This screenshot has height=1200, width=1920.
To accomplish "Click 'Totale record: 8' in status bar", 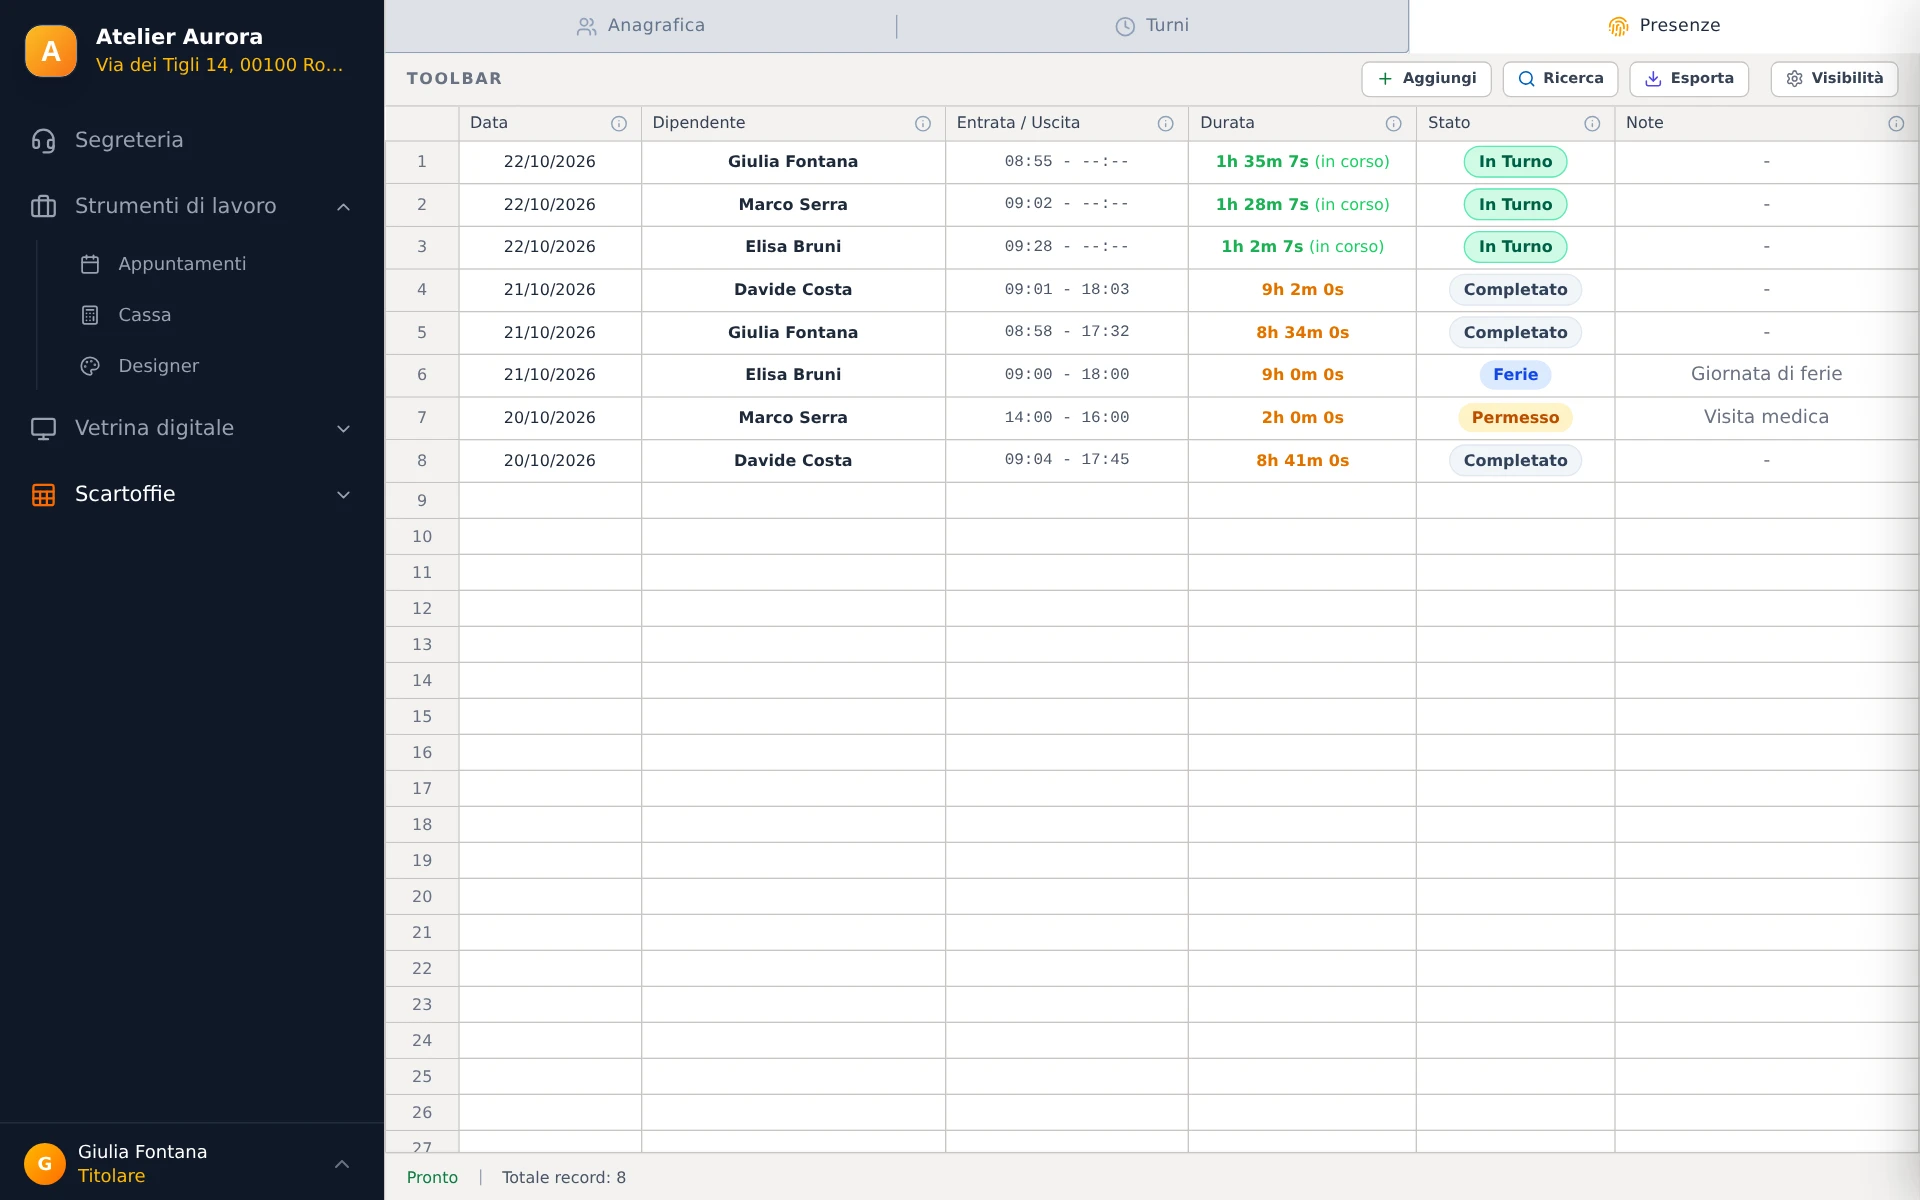I will pyautogui.click(x=564, y=1178).
